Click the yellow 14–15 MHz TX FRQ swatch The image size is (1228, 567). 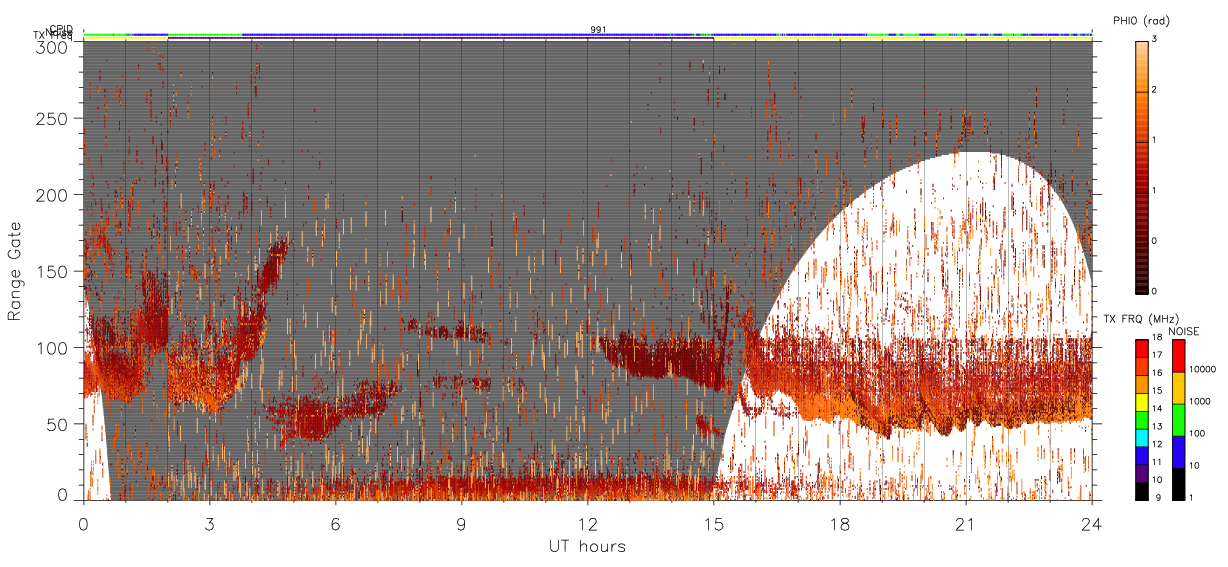(x=1141, y=402)
